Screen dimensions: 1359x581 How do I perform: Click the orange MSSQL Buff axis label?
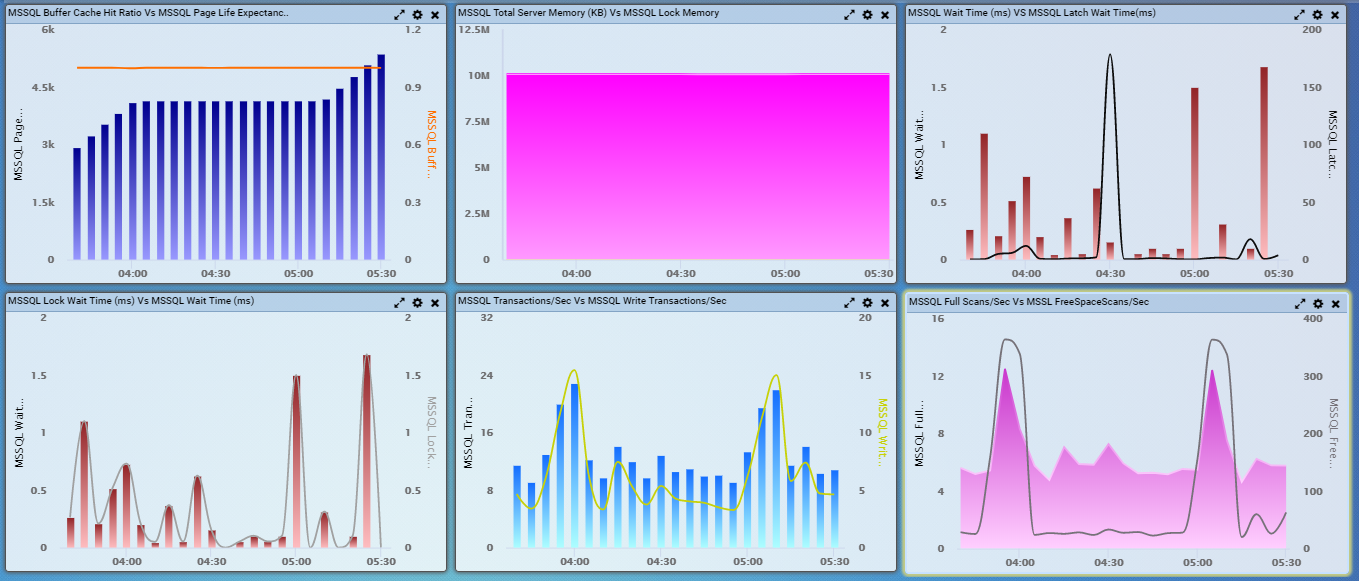[432, 144]
